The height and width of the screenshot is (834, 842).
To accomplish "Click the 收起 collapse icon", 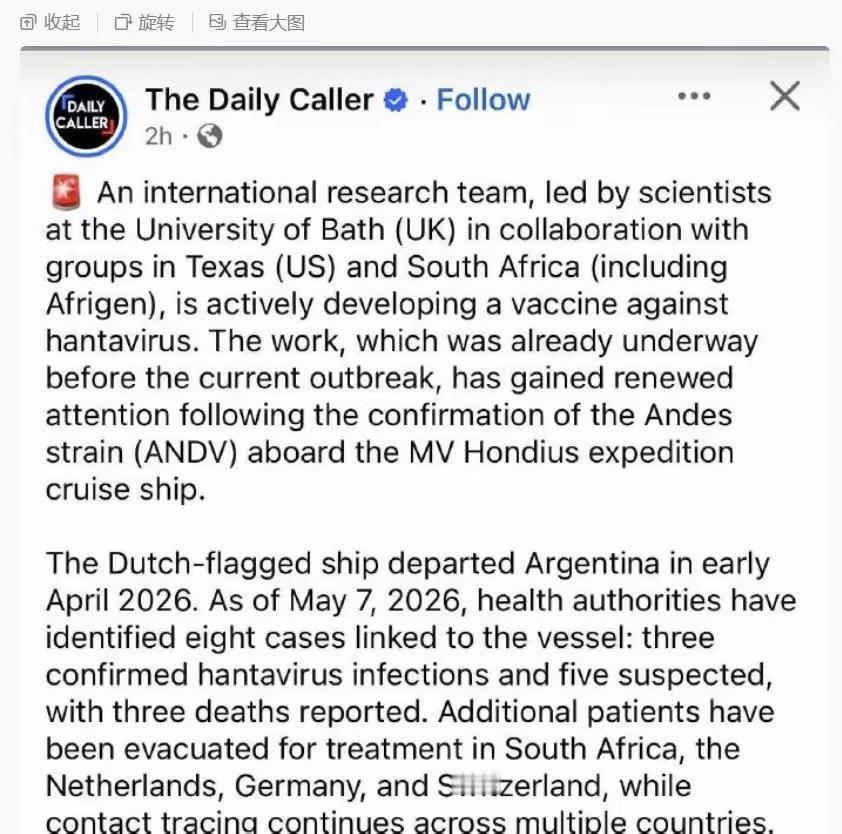I will pos(28,23).
